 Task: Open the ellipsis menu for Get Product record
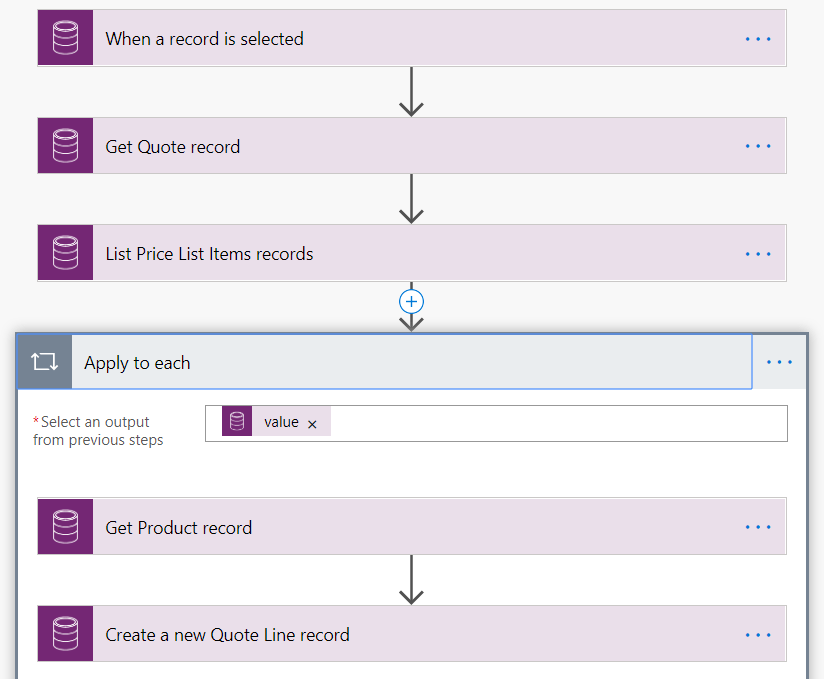(758, 527)
